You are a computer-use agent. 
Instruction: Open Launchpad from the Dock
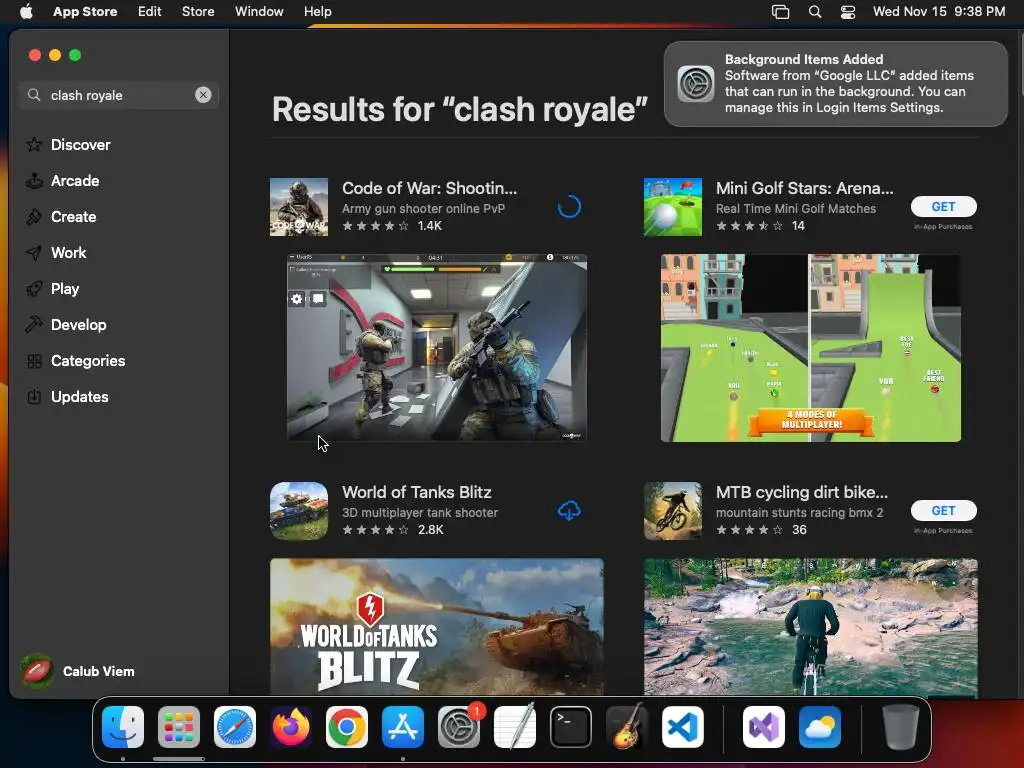[x=179, y=727]
